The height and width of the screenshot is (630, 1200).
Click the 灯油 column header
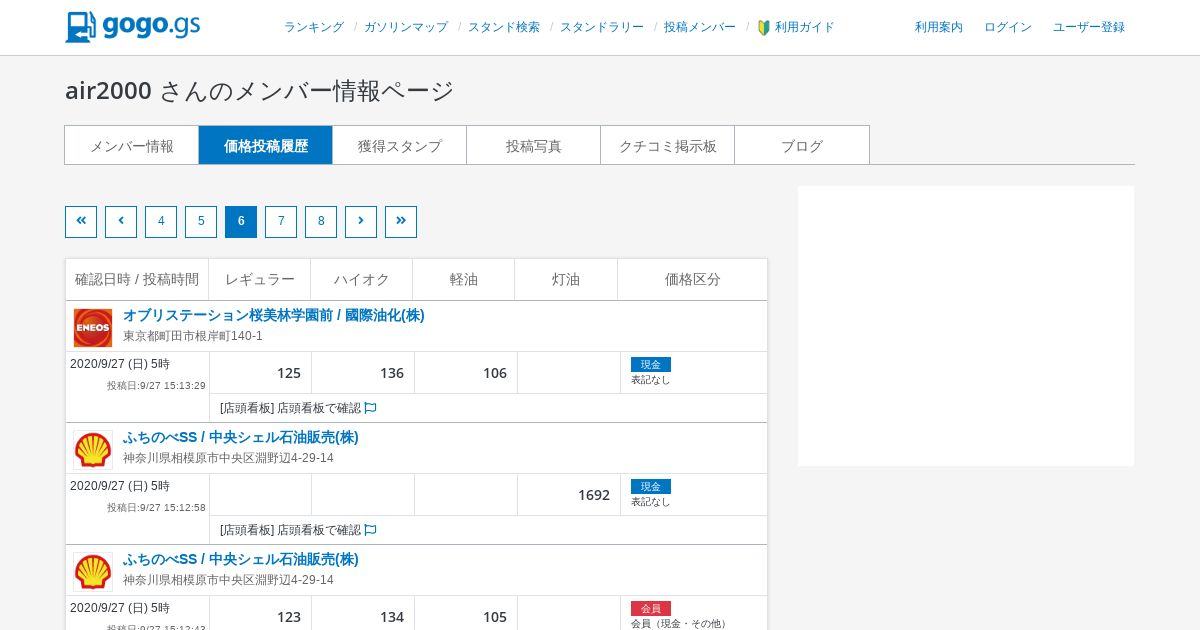click(x=566, y=279)
